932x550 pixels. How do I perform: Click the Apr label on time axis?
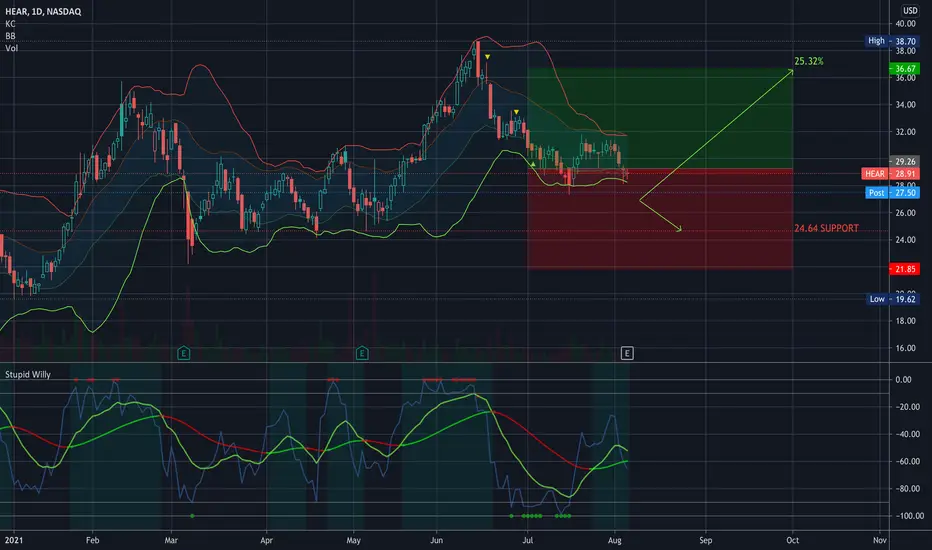click(x=266, y=540)
